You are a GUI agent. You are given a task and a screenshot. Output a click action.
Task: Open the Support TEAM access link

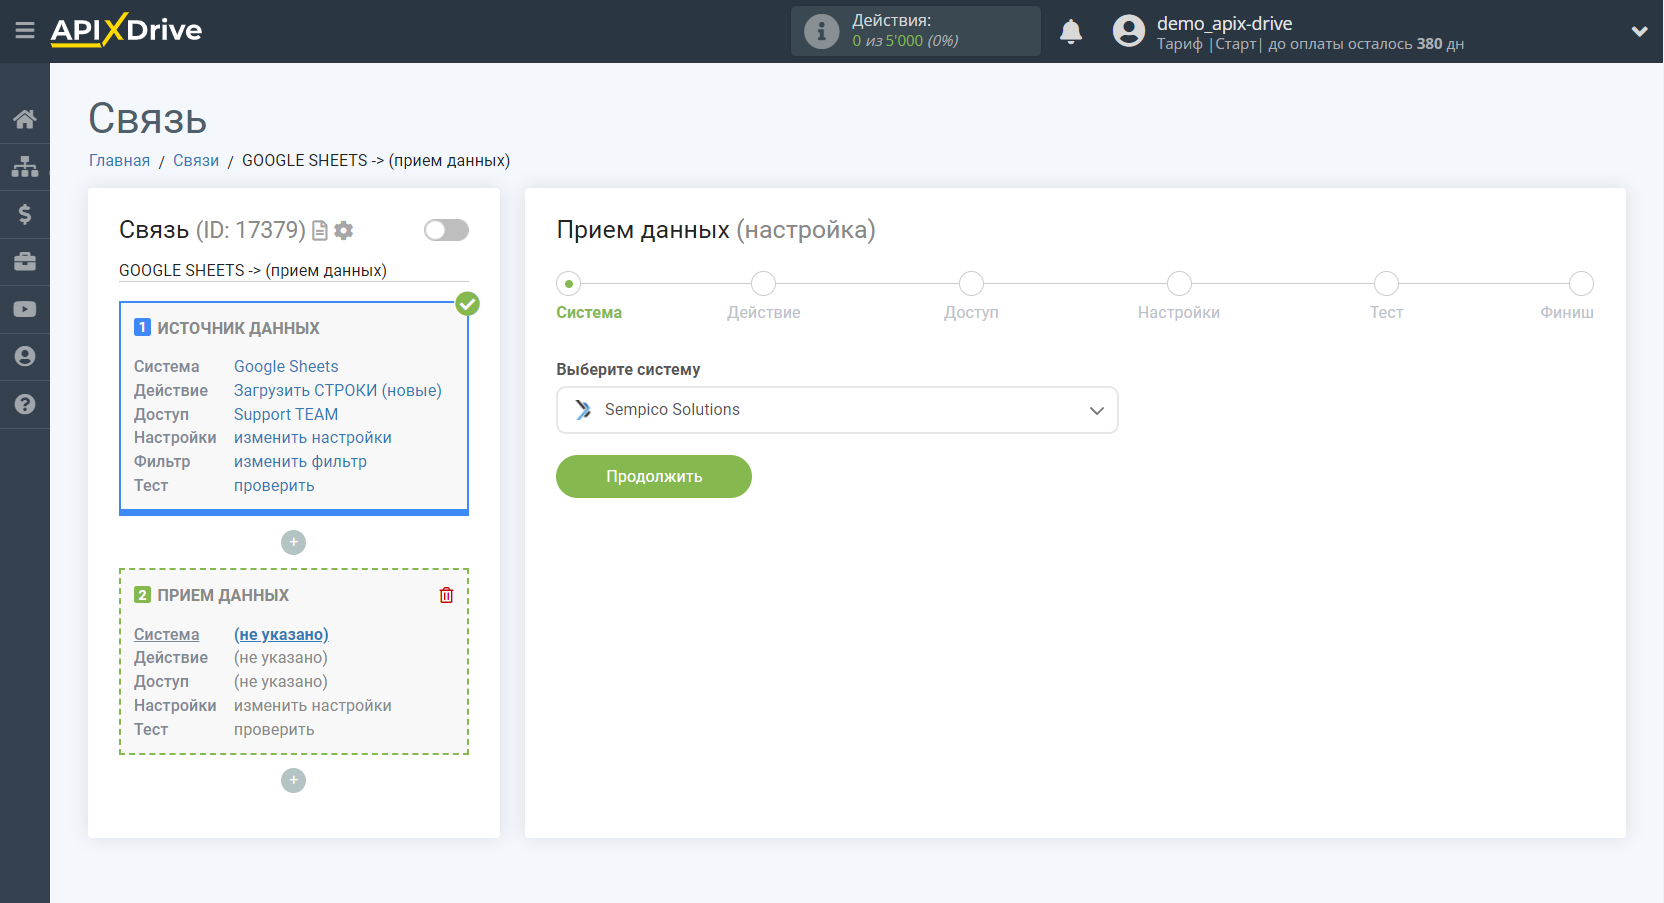coord(286,415)
